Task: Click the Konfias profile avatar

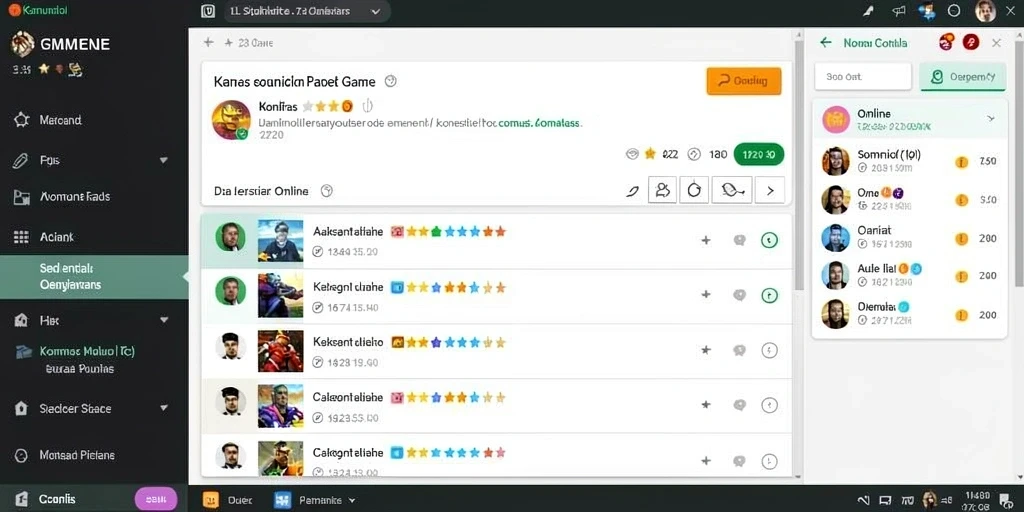Action: point(231,120)
